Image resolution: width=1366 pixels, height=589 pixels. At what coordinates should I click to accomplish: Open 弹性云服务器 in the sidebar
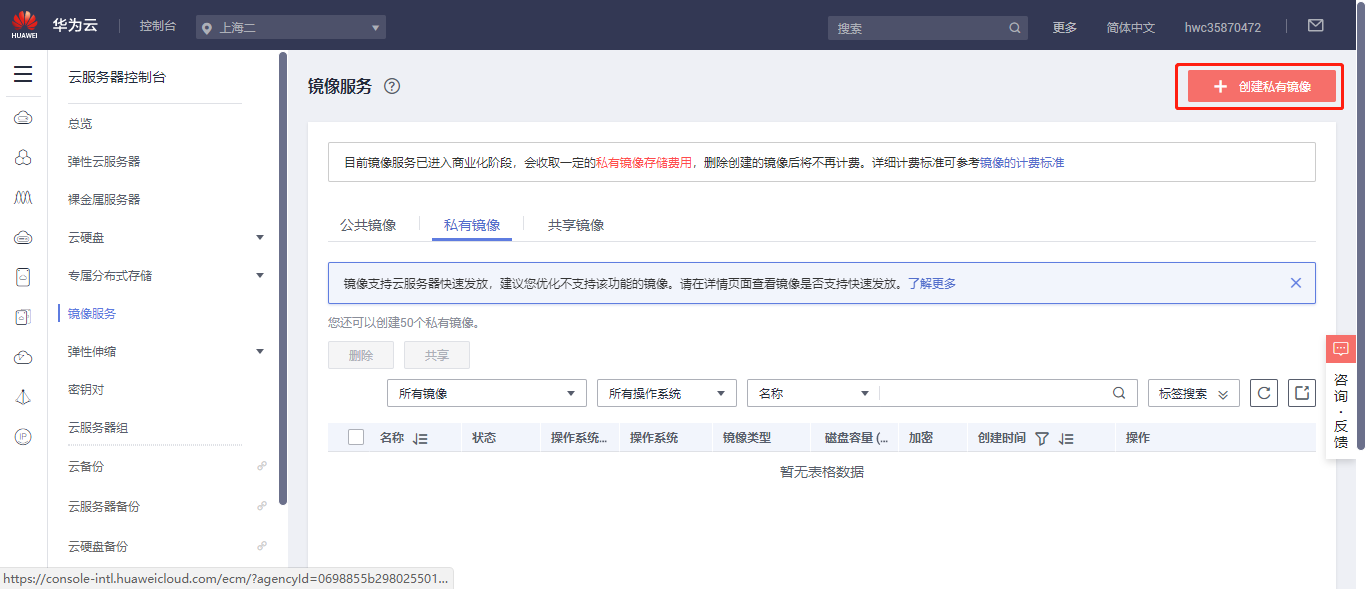pyautogui.click(x=104, y=161)
